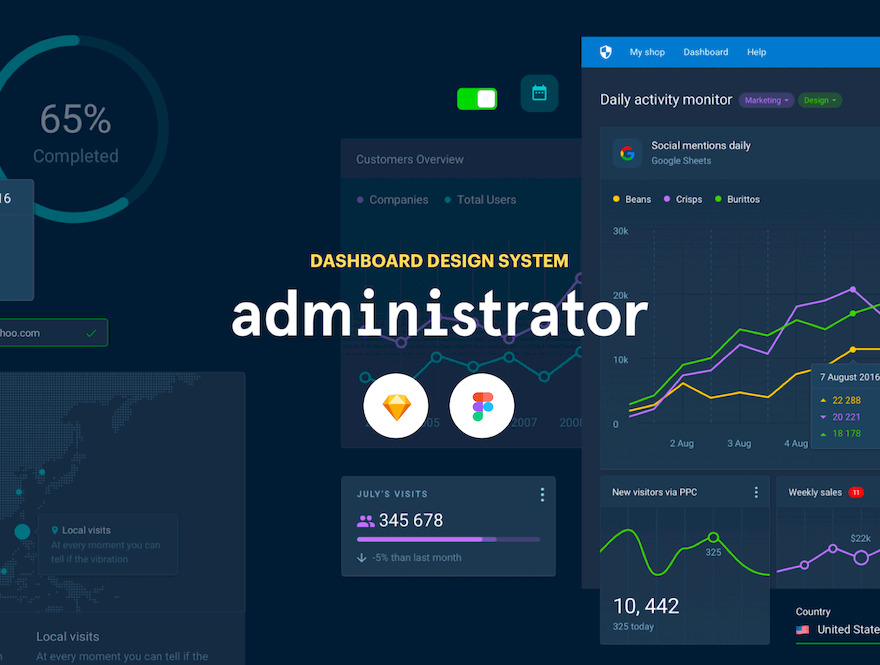This screenshot has width=880, height=665.
Task: Open July's Visits three-dot menu
Action: [542, 494]
